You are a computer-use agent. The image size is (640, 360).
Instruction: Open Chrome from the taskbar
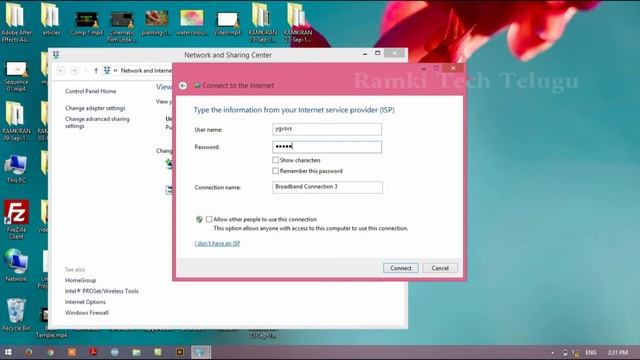(50, 352)
